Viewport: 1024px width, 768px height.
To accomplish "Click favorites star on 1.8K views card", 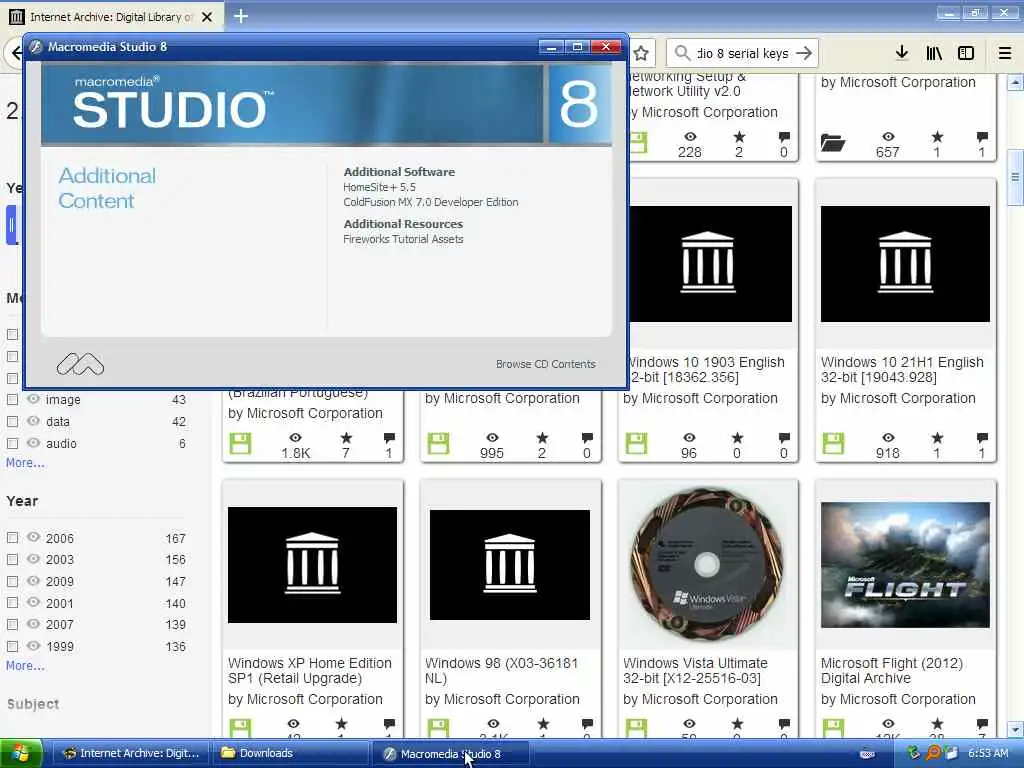I will click(x=346, y=438).
